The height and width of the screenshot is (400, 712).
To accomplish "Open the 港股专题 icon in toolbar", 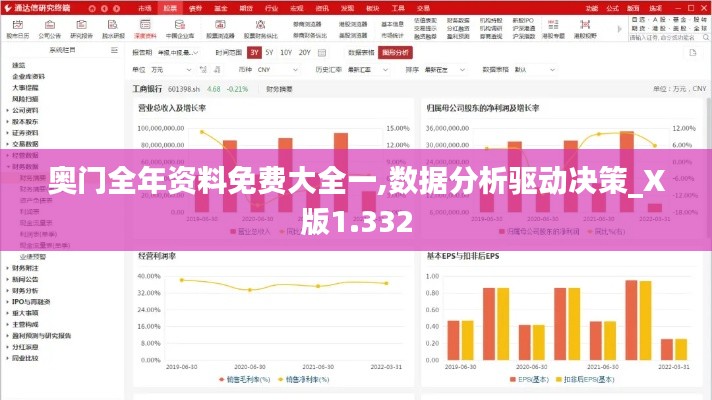I will [553, 29].
